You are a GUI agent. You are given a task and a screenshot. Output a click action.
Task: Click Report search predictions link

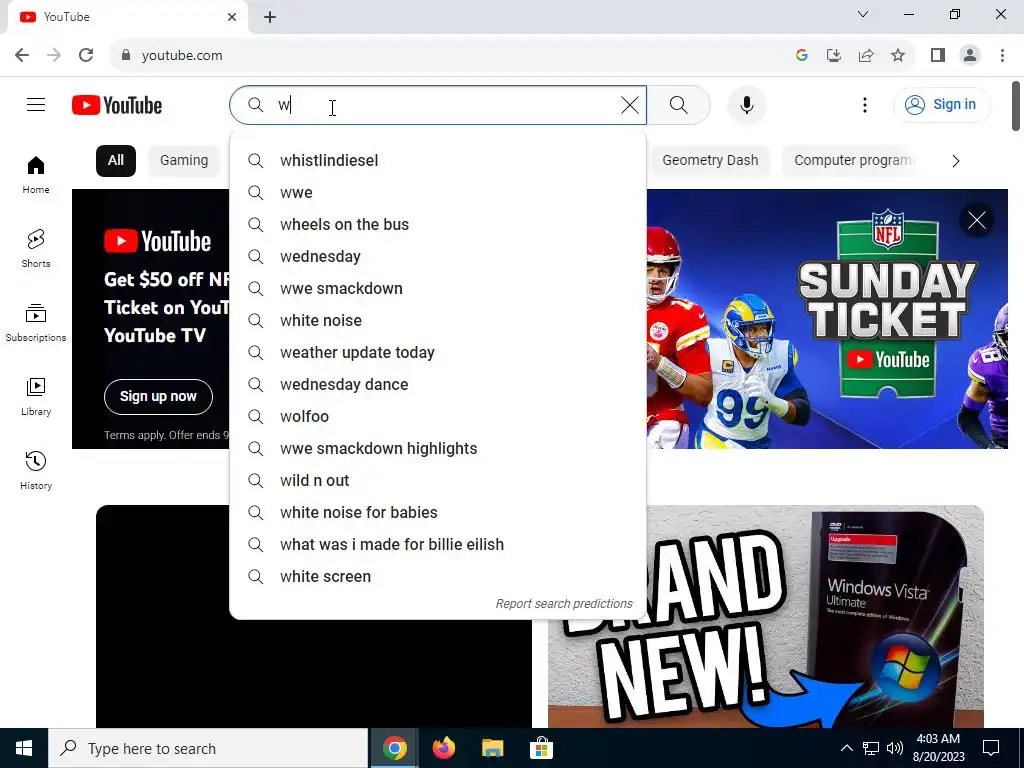[564, 603]
